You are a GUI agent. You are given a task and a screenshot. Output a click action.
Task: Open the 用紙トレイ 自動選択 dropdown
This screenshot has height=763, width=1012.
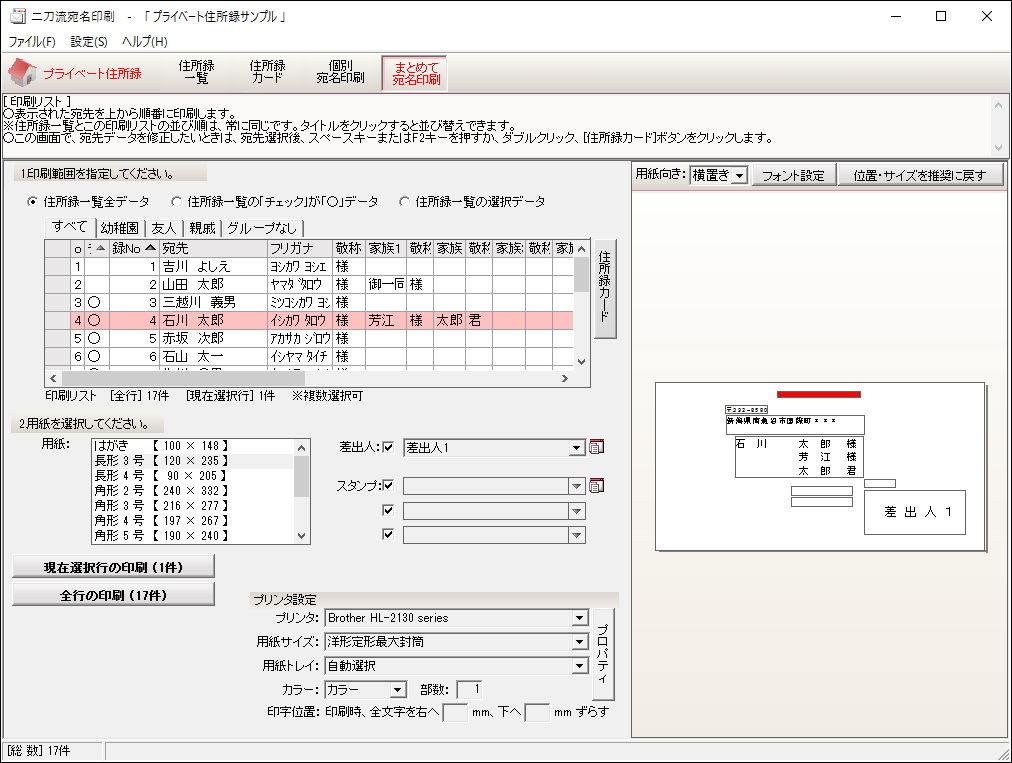click(580, 666)
